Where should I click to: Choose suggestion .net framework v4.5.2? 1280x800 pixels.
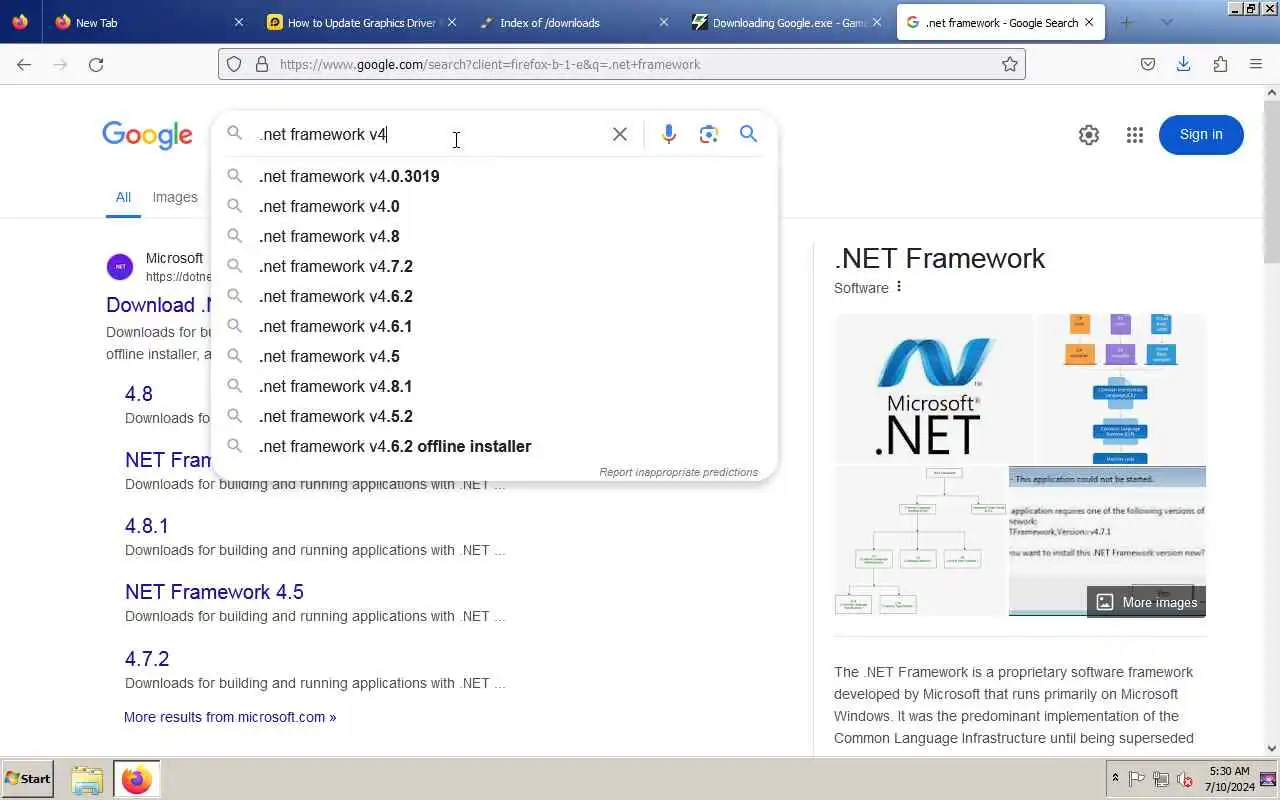494,416
